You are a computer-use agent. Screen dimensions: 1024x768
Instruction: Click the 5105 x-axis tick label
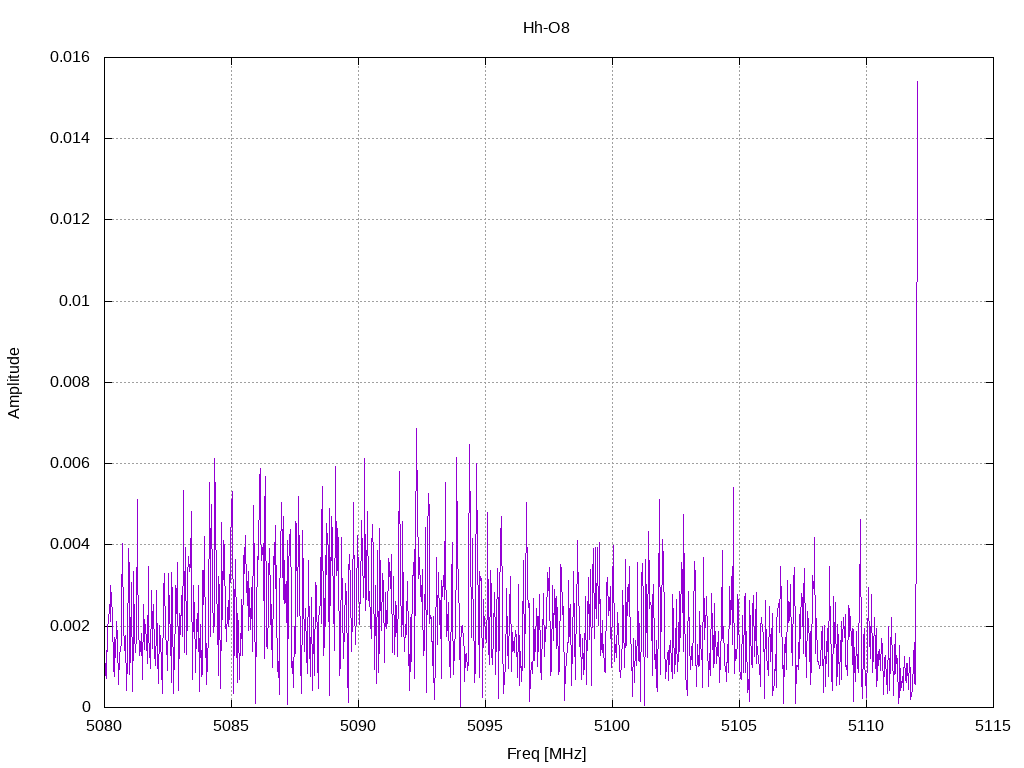point(739,726)
